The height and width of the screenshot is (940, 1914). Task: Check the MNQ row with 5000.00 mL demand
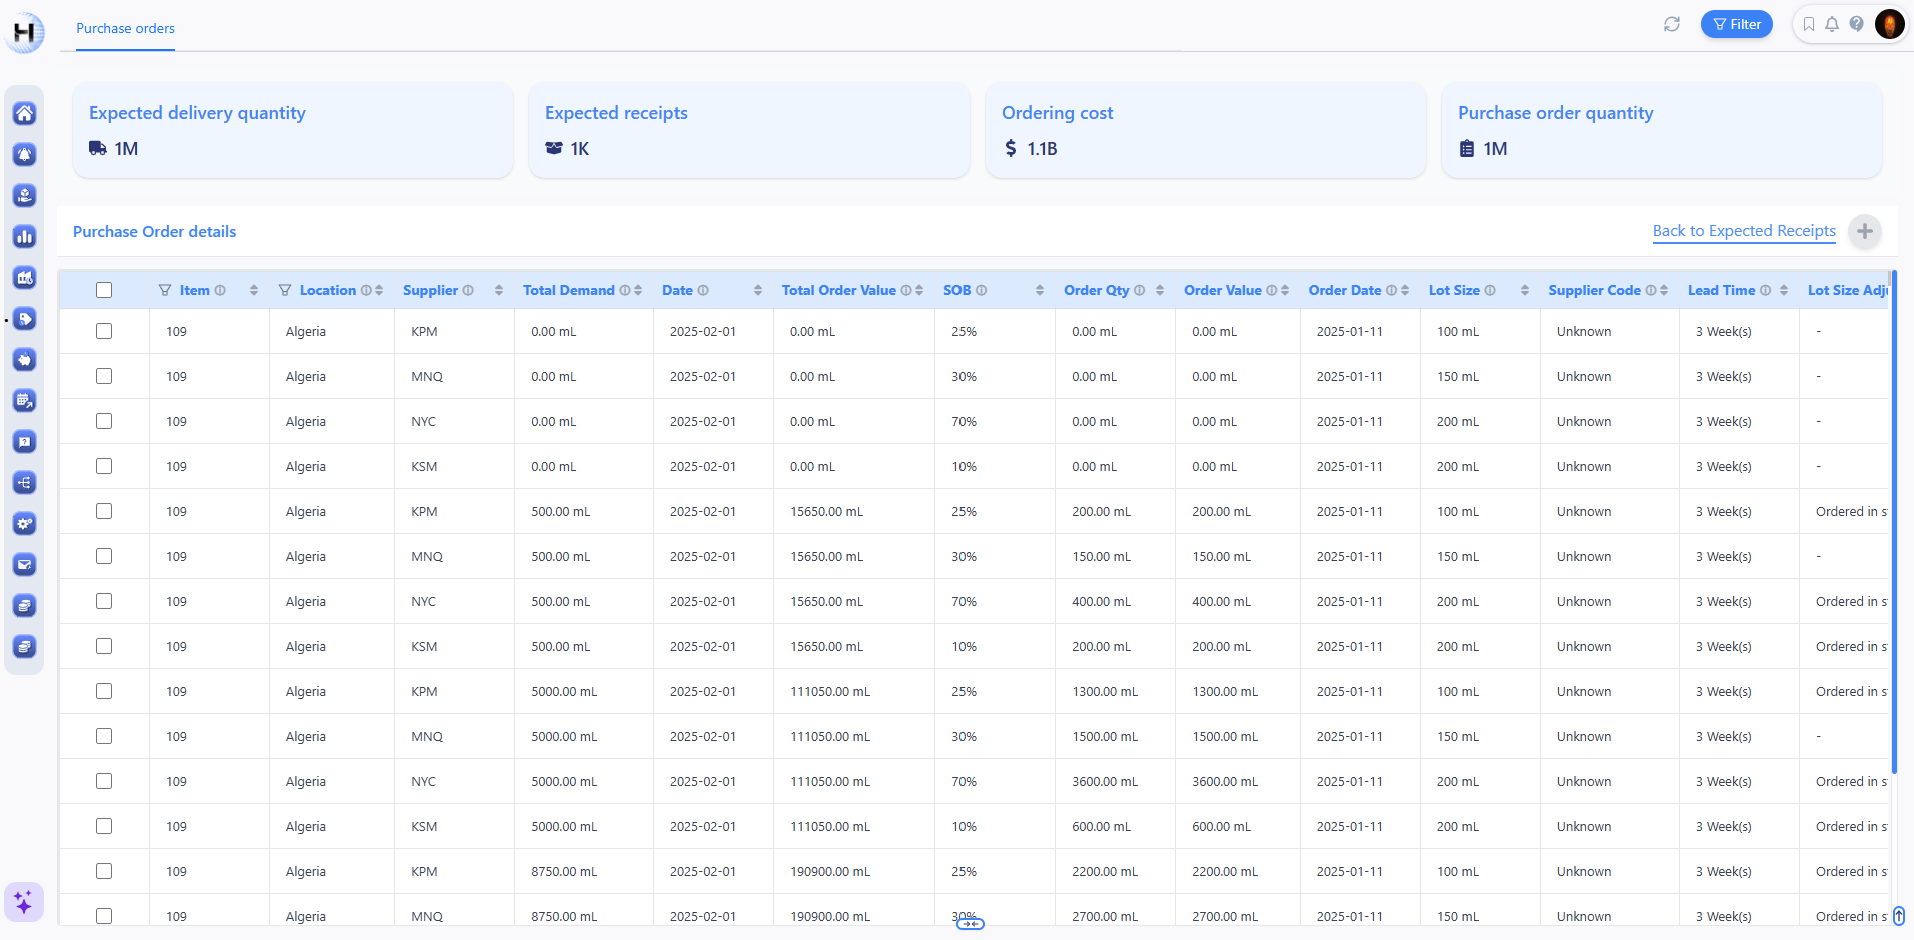pos(104,736)
